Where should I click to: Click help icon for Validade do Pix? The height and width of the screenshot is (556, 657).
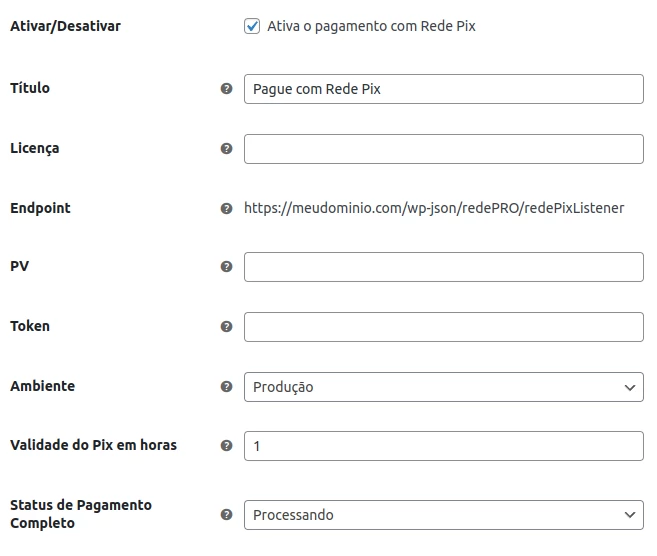pyautogui.click(x=226, y=446)
